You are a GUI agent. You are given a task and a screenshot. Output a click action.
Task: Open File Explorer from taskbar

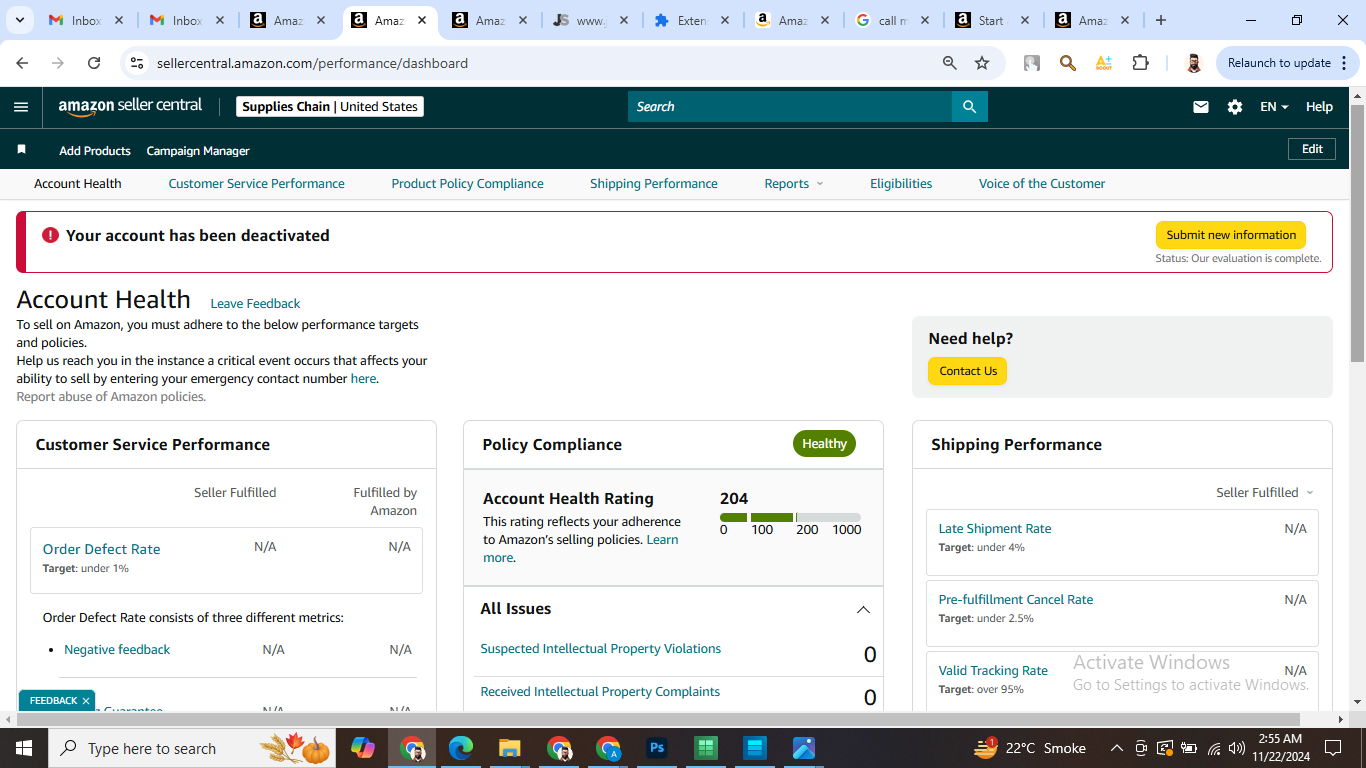(510, 748)
